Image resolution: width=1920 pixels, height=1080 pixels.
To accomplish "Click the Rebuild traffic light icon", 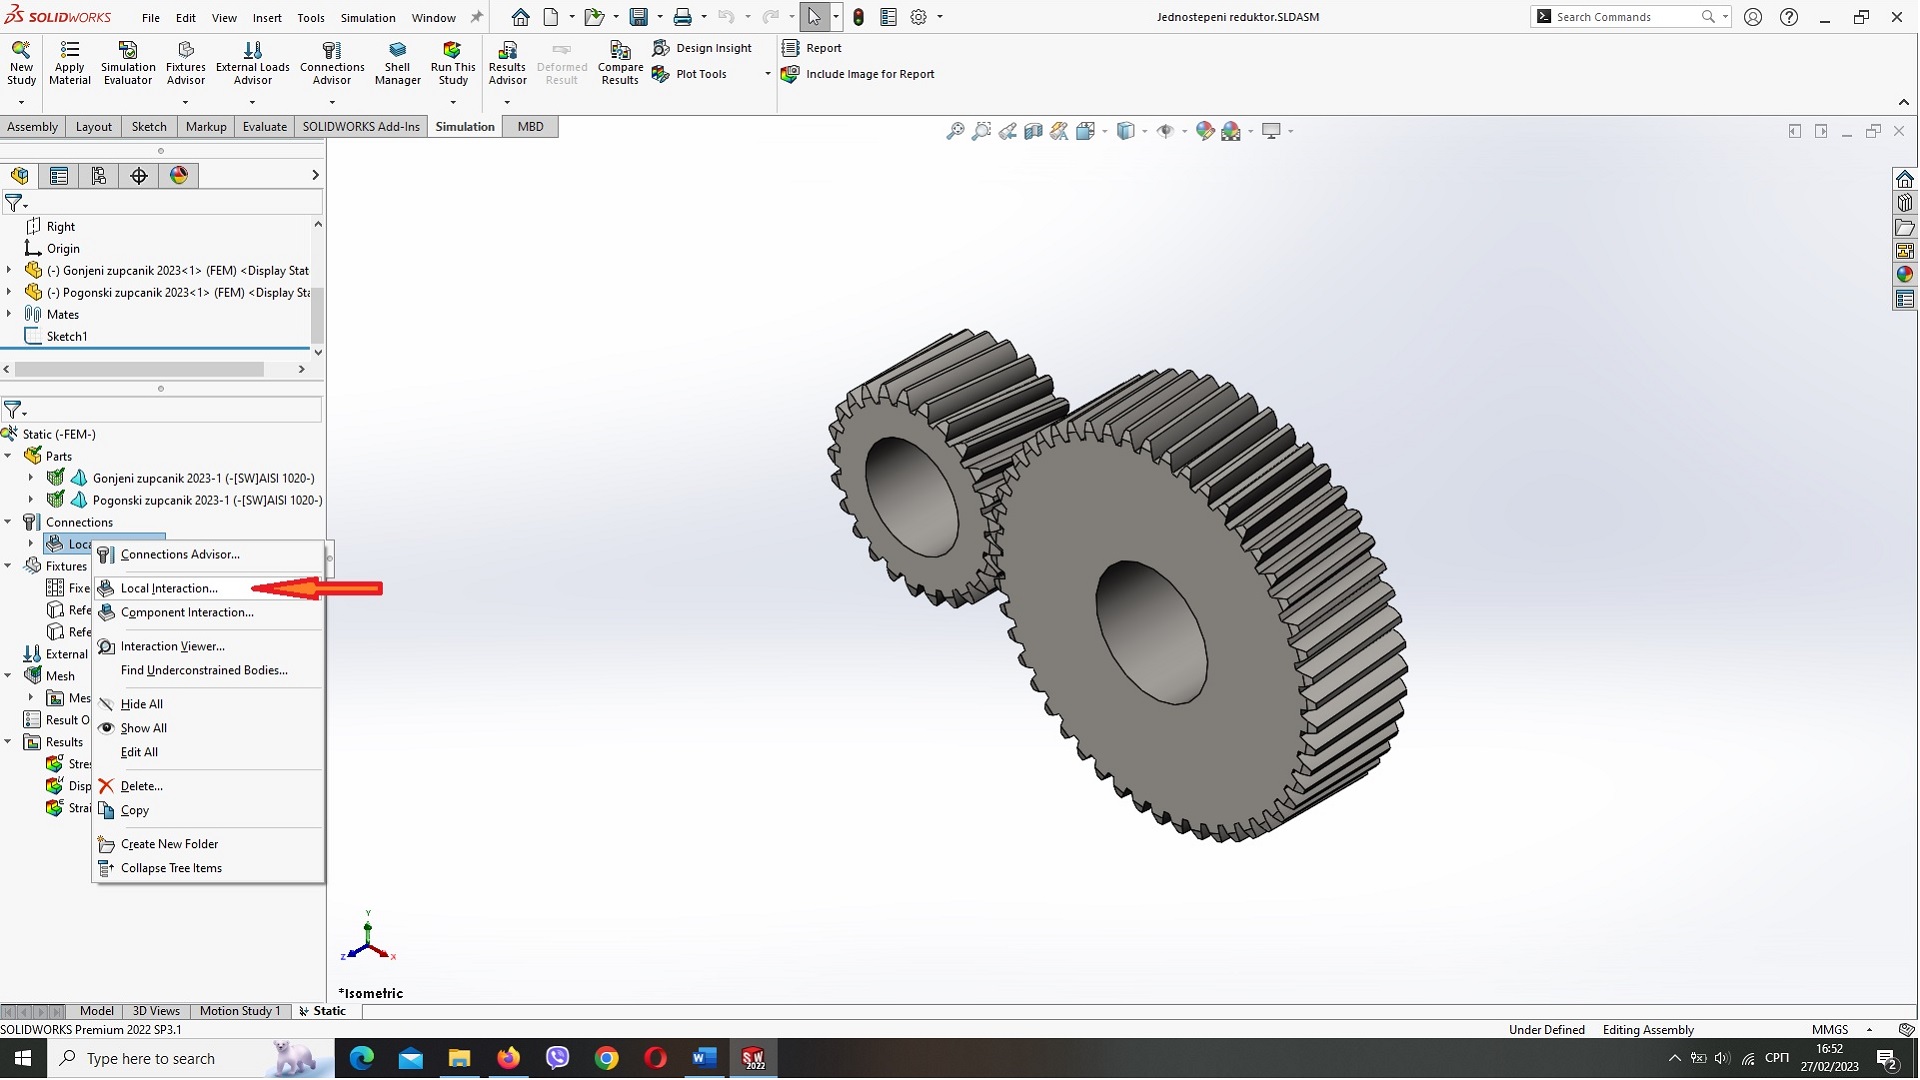I will click(x=858, y=17).
